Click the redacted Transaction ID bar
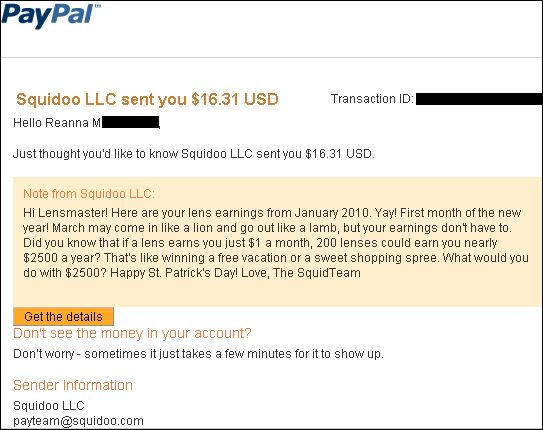The width and height of the screenshot is (543, 430). pyautogui.click(x=479, y=99)
